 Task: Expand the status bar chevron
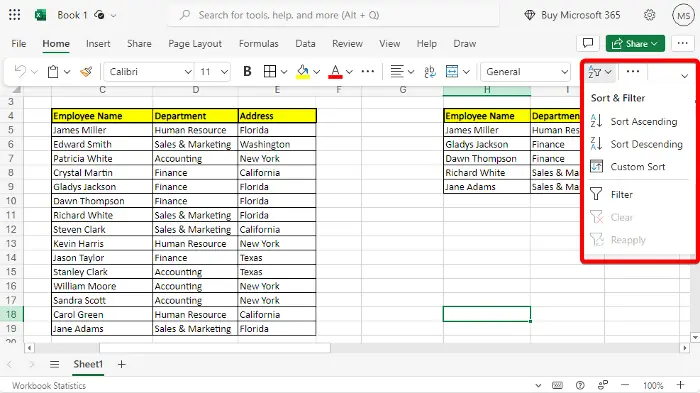pos(538,385)
